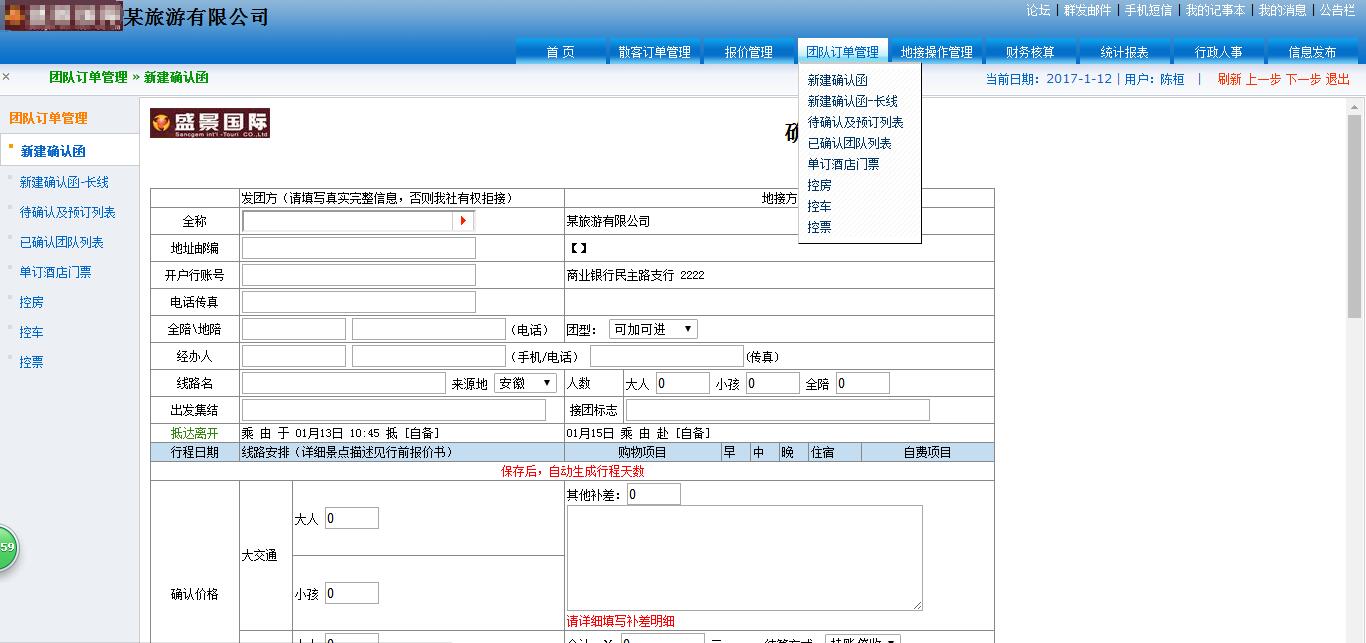Open the 来源地 dropdown showing 安徽

tap(525, 383)
